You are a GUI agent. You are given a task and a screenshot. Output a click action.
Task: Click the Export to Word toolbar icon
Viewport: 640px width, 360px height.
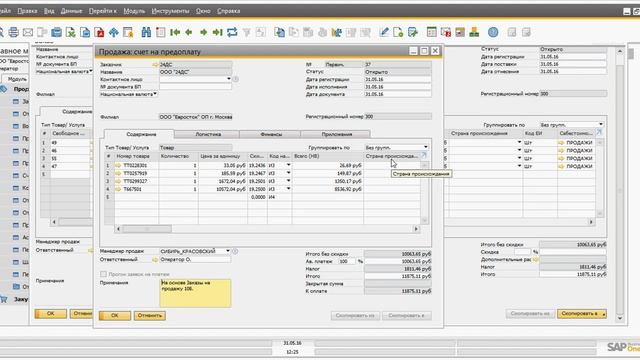(x=85, y=32)
